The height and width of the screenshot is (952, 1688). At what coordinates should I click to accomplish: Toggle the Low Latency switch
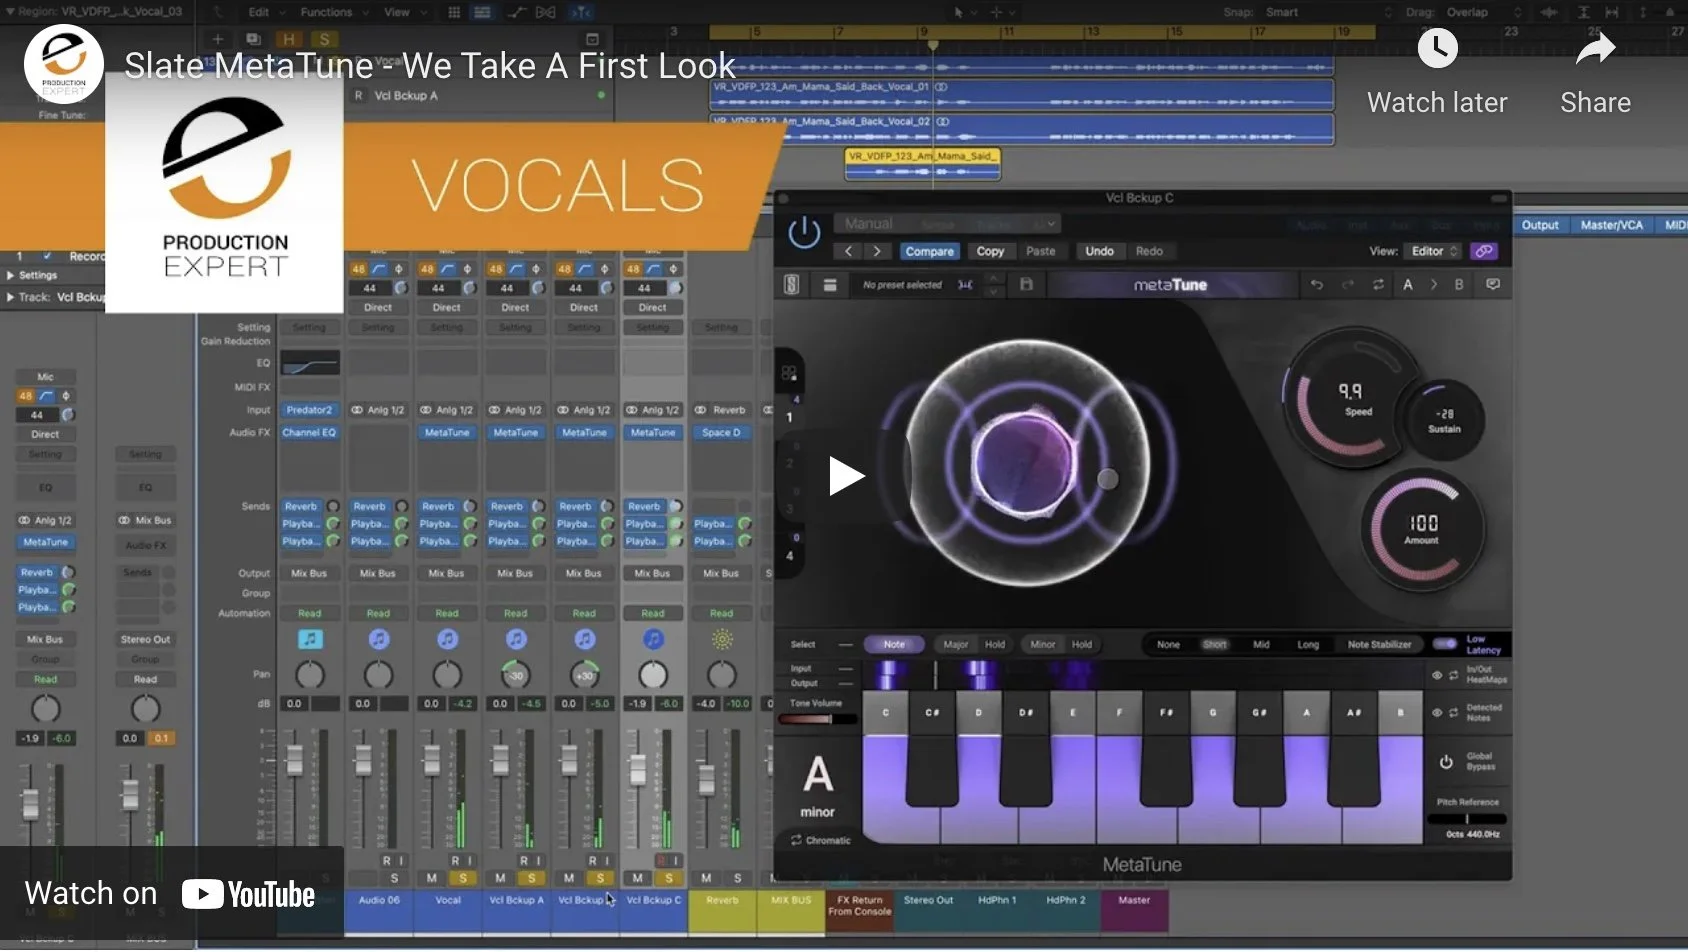(x=1444, y=644)
